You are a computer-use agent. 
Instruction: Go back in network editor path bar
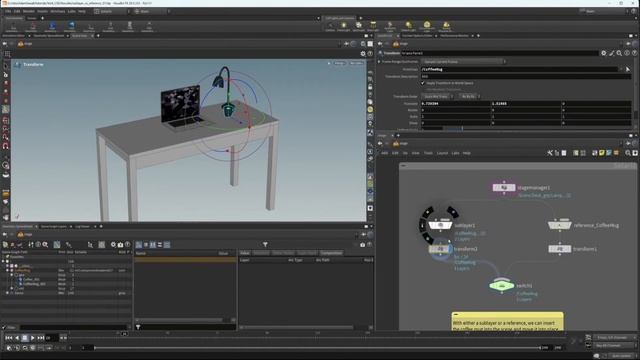(380, 144)
